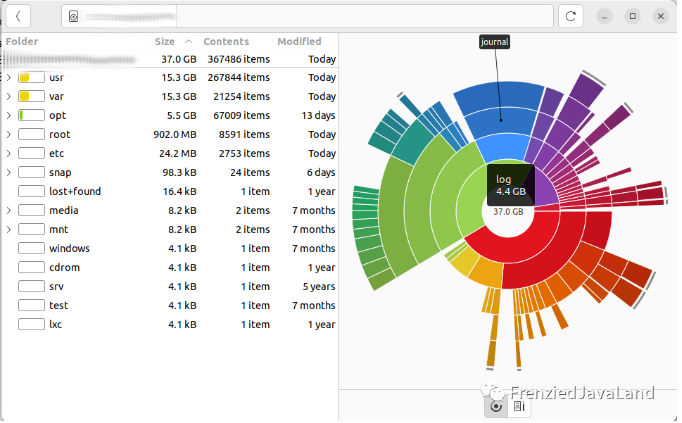Click the journal segment in the ring chart

tap(501, 120)
